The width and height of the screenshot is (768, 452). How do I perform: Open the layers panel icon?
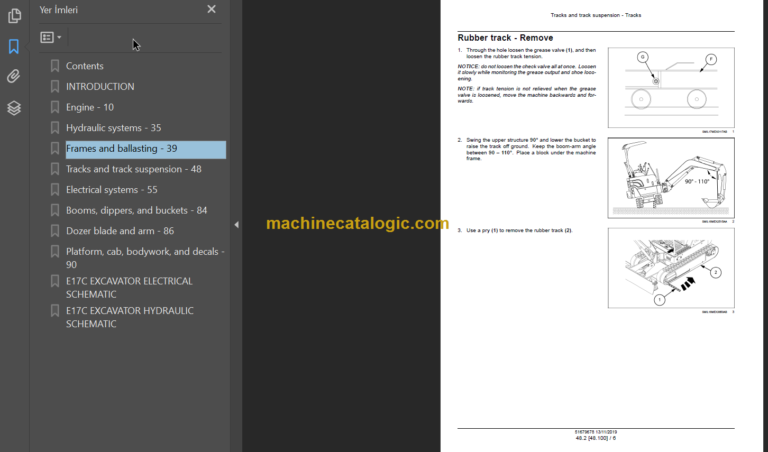(x=14, y=108)
